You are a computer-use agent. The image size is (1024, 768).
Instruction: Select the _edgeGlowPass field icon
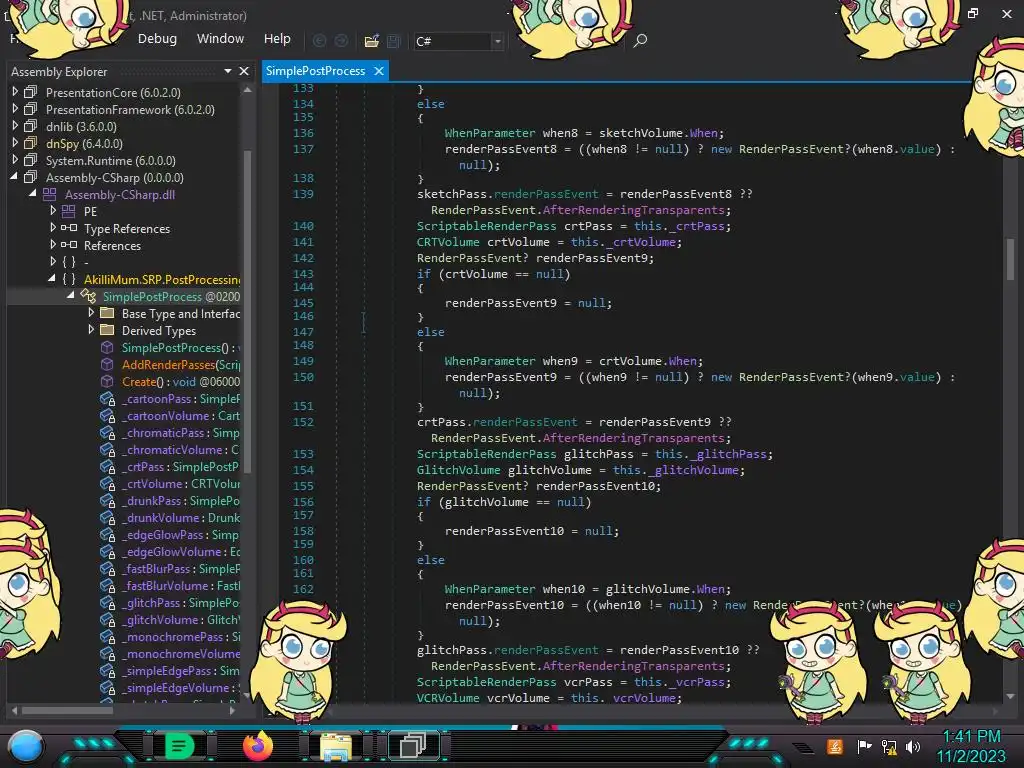tap(107, 534)
